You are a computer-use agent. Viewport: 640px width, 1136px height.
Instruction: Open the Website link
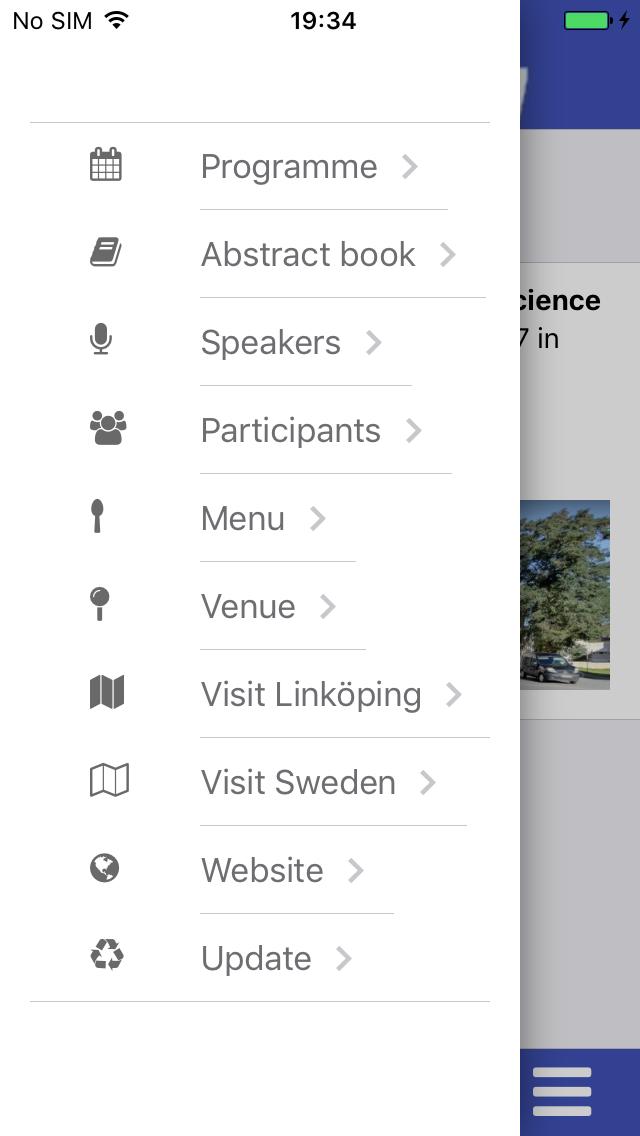[x=262, y=871]
